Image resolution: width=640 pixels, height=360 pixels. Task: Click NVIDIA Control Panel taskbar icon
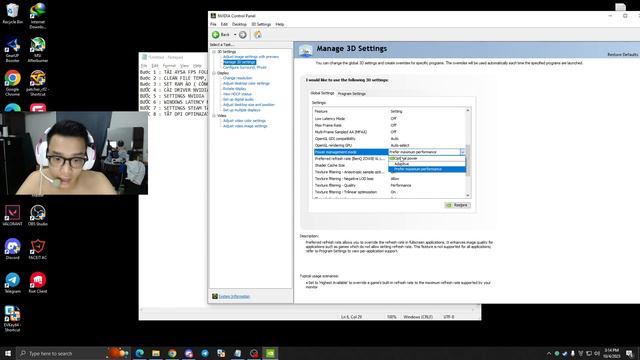pyautogui.click(x=270, y=353)
